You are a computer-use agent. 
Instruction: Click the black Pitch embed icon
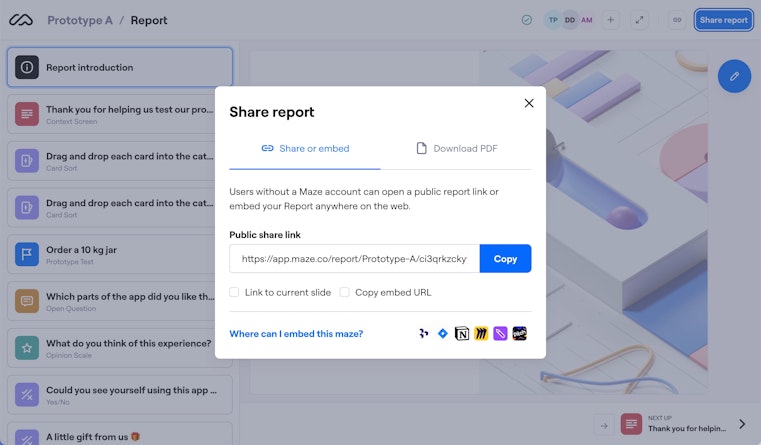[x=519, y=333]
